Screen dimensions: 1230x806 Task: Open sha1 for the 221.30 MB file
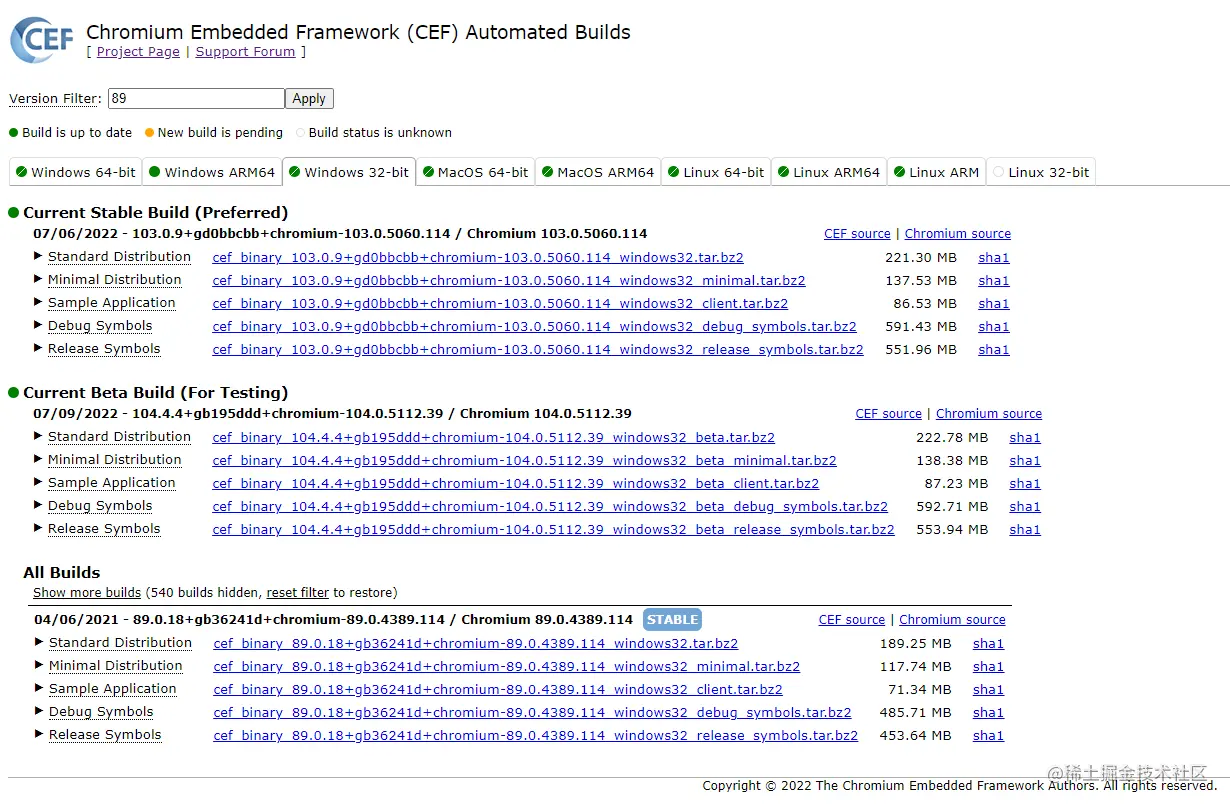pos(994,258)
